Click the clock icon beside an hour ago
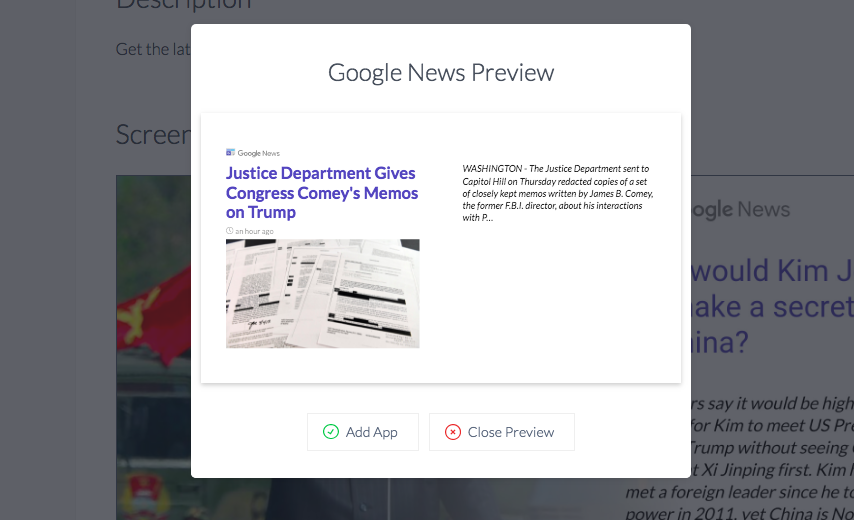Viewport: 854px width, 520px height. (229, 231)
